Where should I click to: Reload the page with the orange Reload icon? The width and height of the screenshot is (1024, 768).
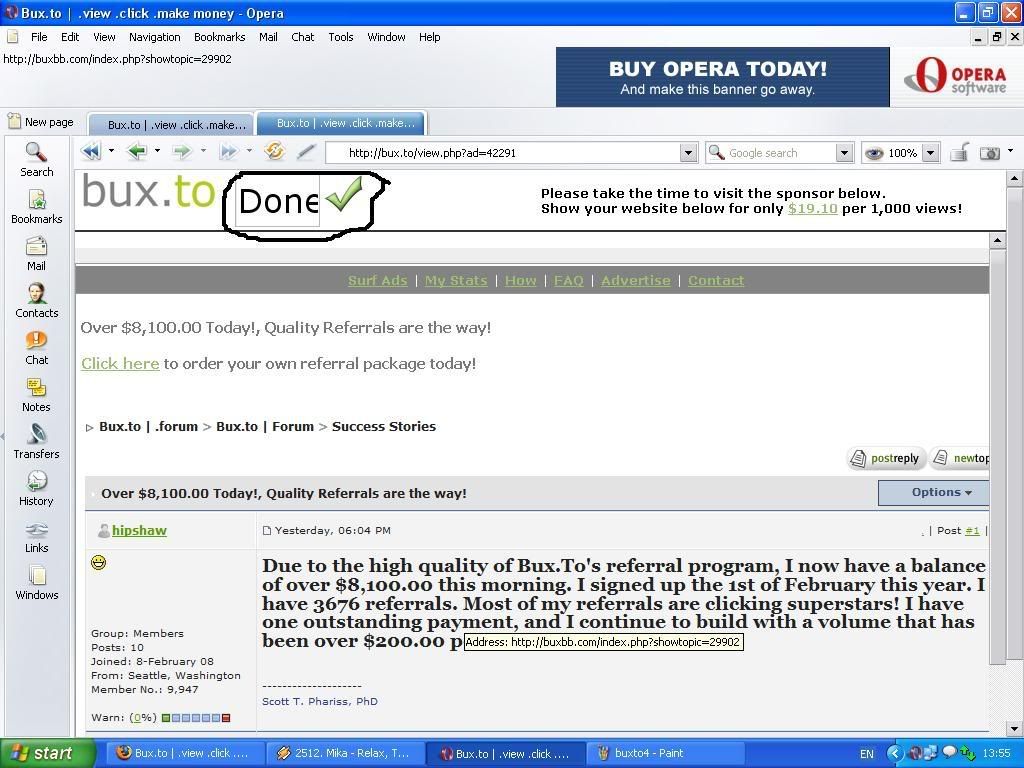[274, 152]
